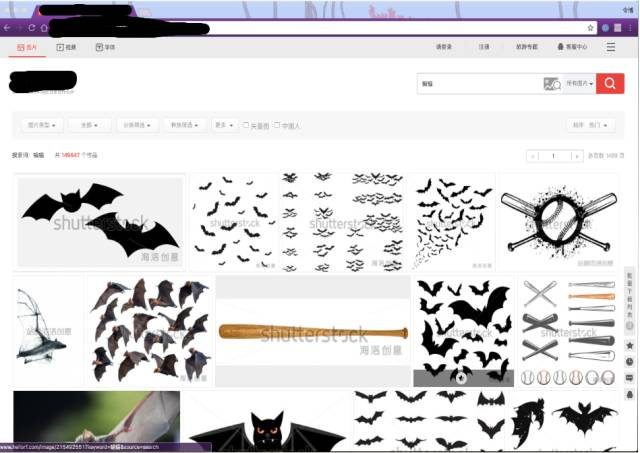Click the red search magnifier button
640x453 pixels.
coord(610,84)
